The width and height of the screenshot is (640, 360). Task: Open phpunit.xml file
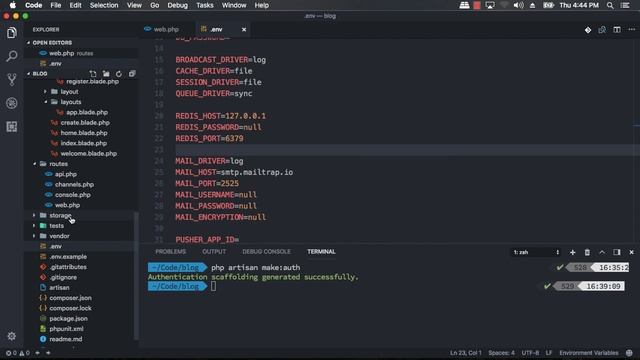[x=66, y=329]
